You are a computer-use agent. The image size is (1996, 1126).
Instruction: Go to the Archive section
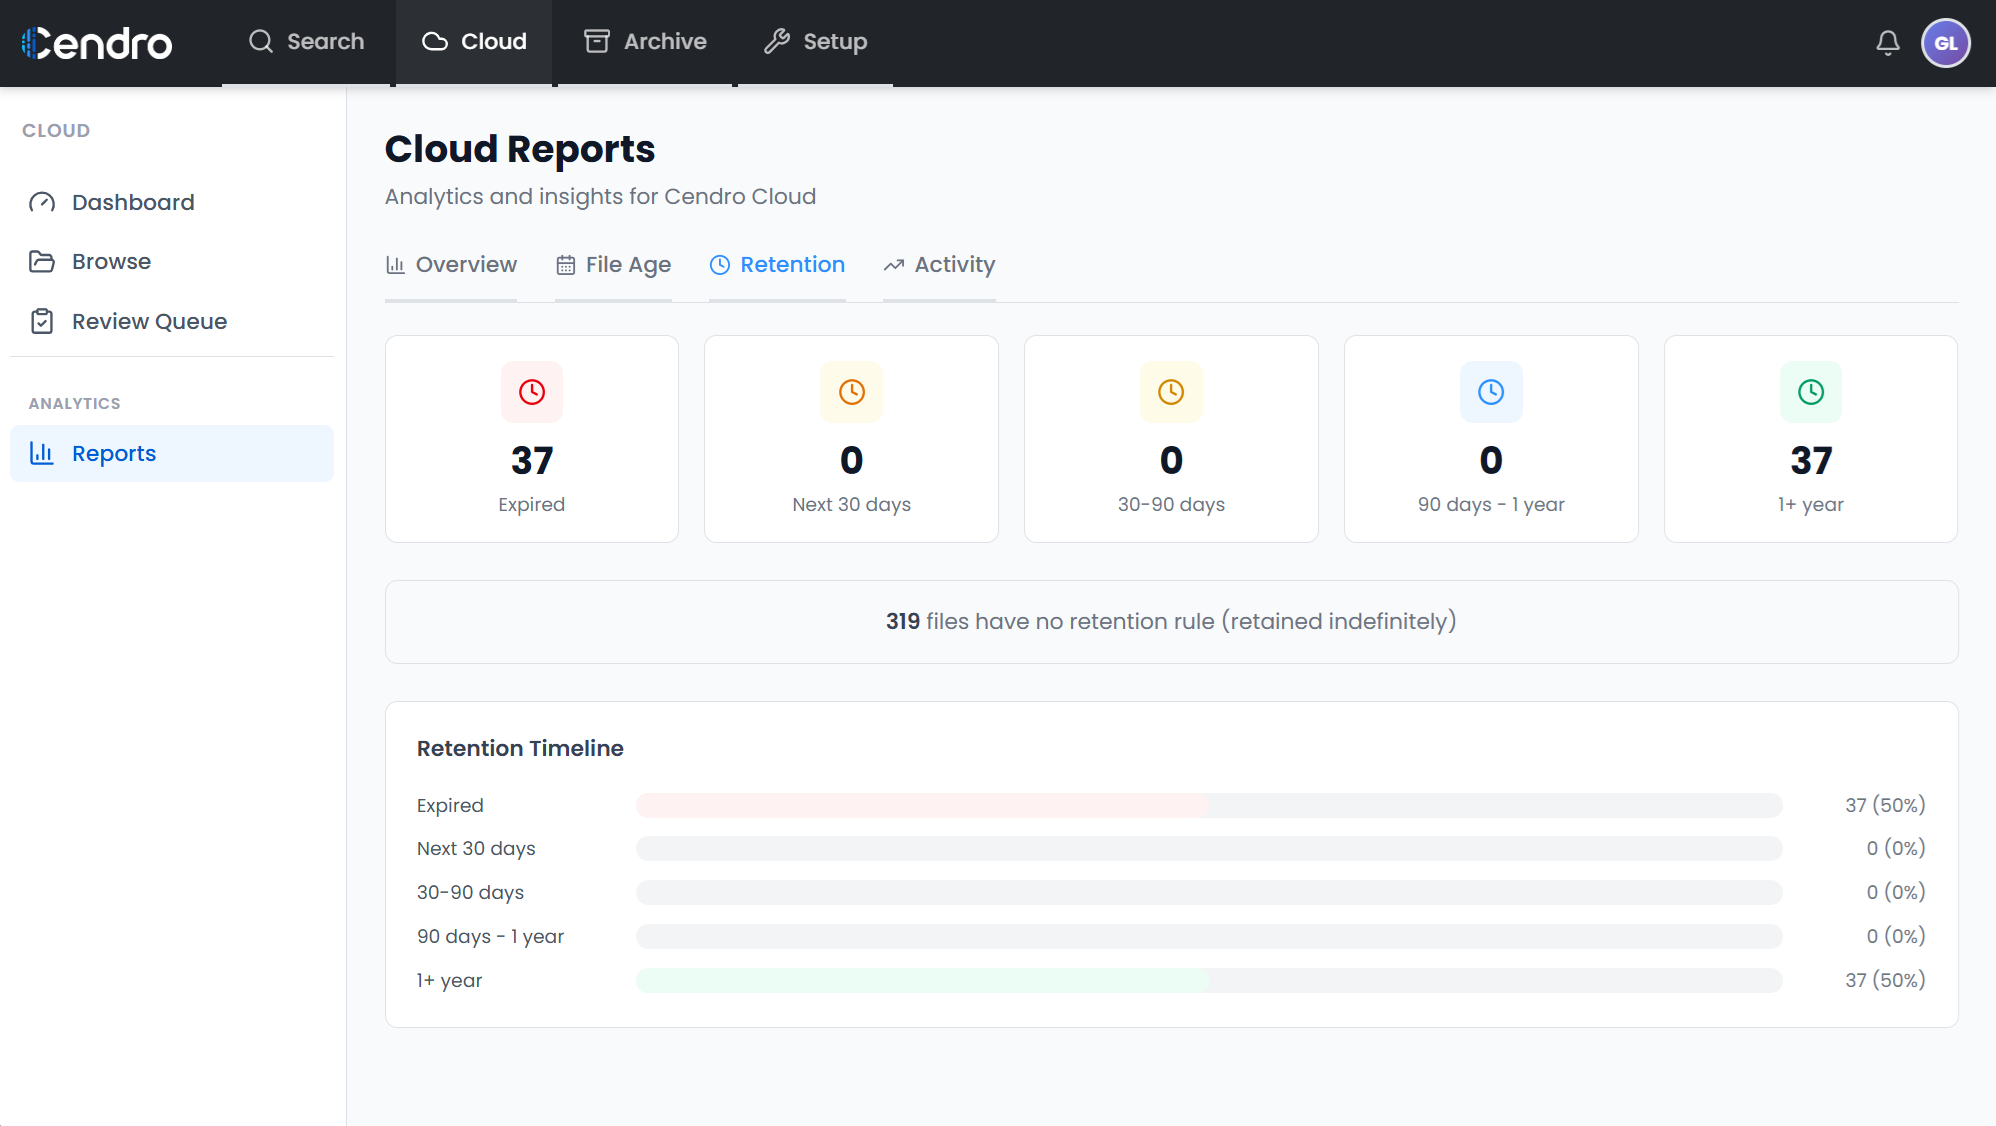coord(645,42)
